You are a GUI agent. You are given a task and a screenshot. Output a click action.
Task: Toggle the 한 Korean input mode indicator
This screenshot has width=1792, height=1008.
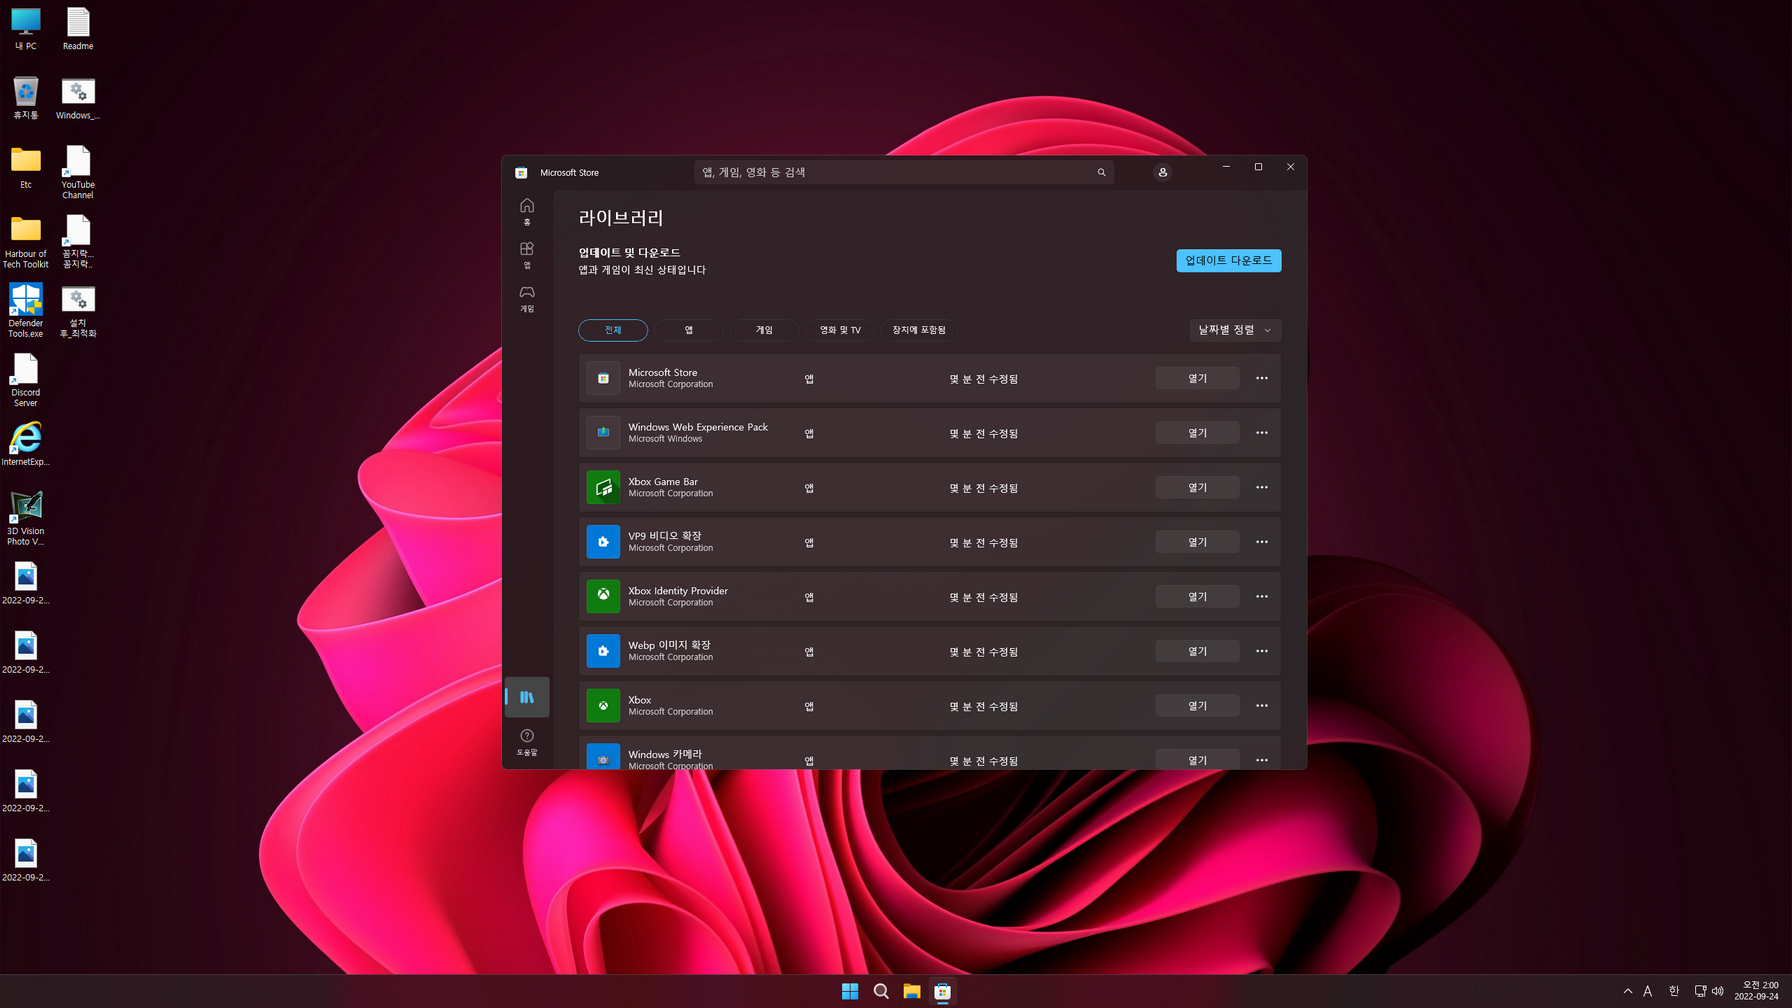(1673, 991)
